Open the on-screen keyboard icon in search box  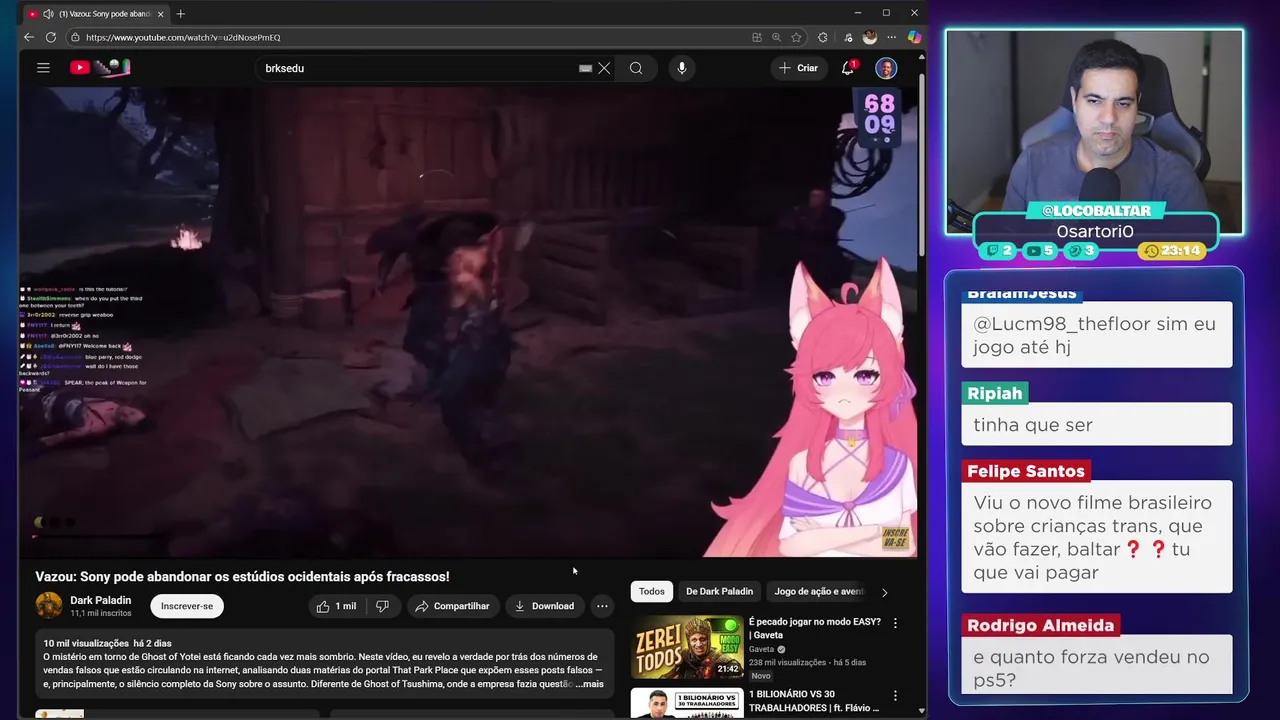(x=585, y=68)
